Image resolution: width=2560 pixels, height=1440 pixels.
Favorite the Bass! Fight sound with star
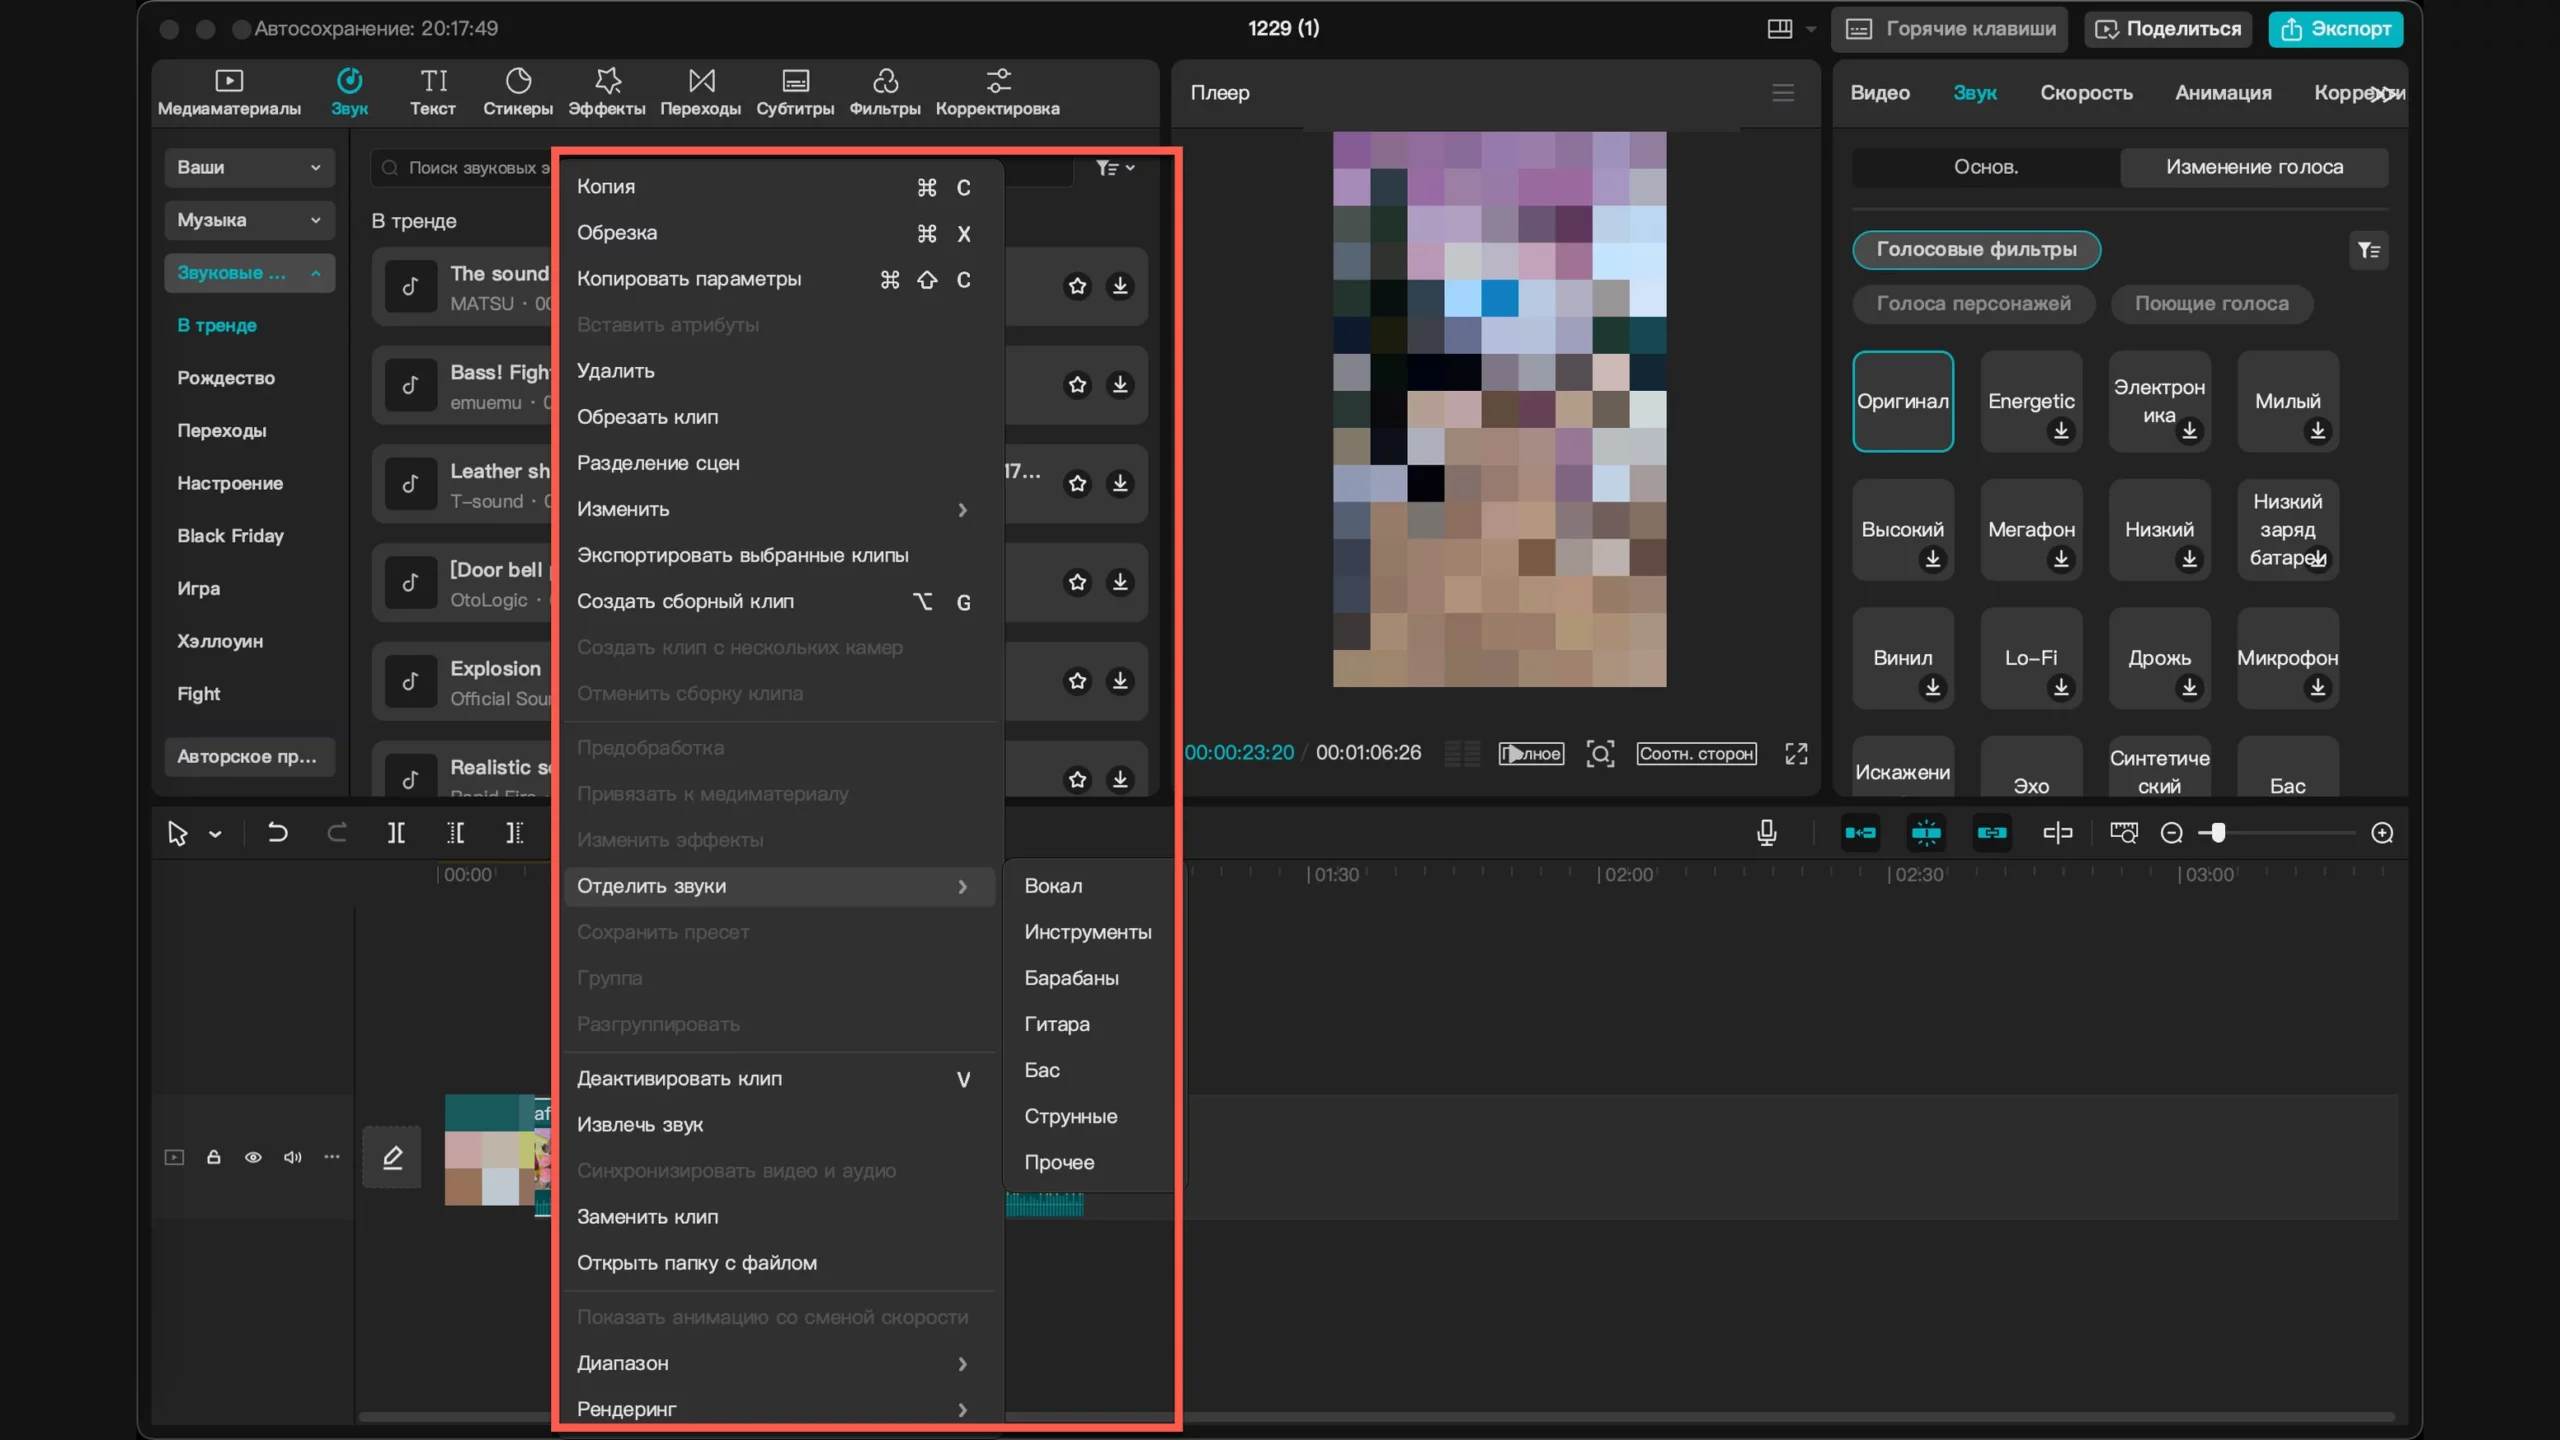[1077, 385]
